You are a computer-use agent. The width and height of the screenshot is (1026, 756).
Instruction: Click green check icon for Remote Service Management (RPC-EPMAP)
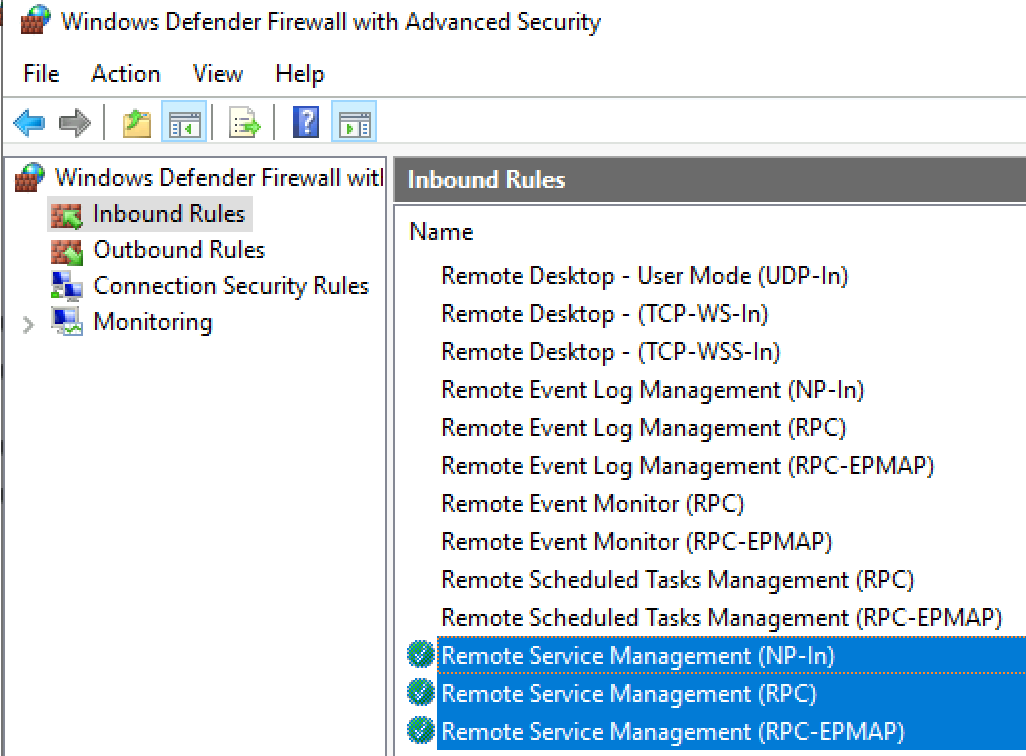421,730
